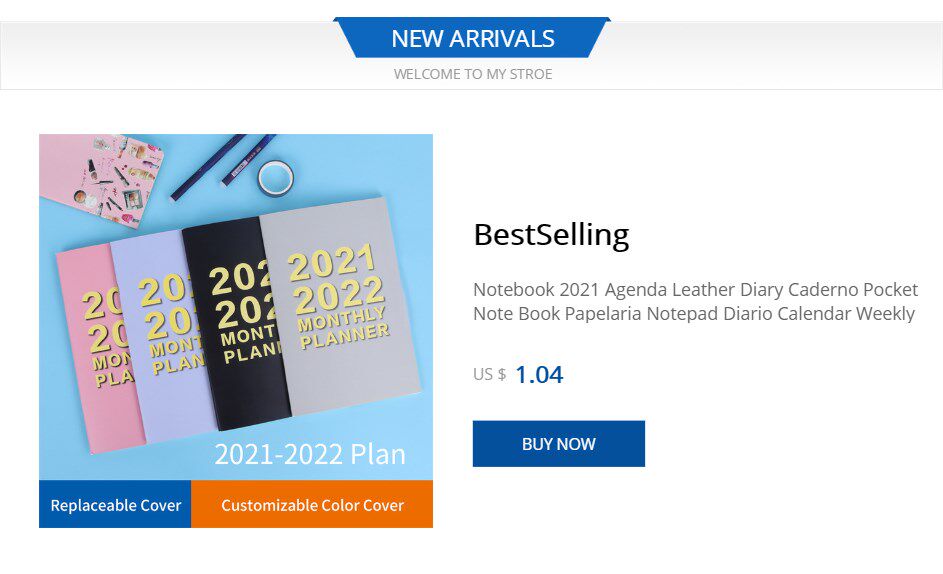Click MONTHLY PLANNER text on the black planner
This screenshot has height=574, width=943.
pos(247,345)
